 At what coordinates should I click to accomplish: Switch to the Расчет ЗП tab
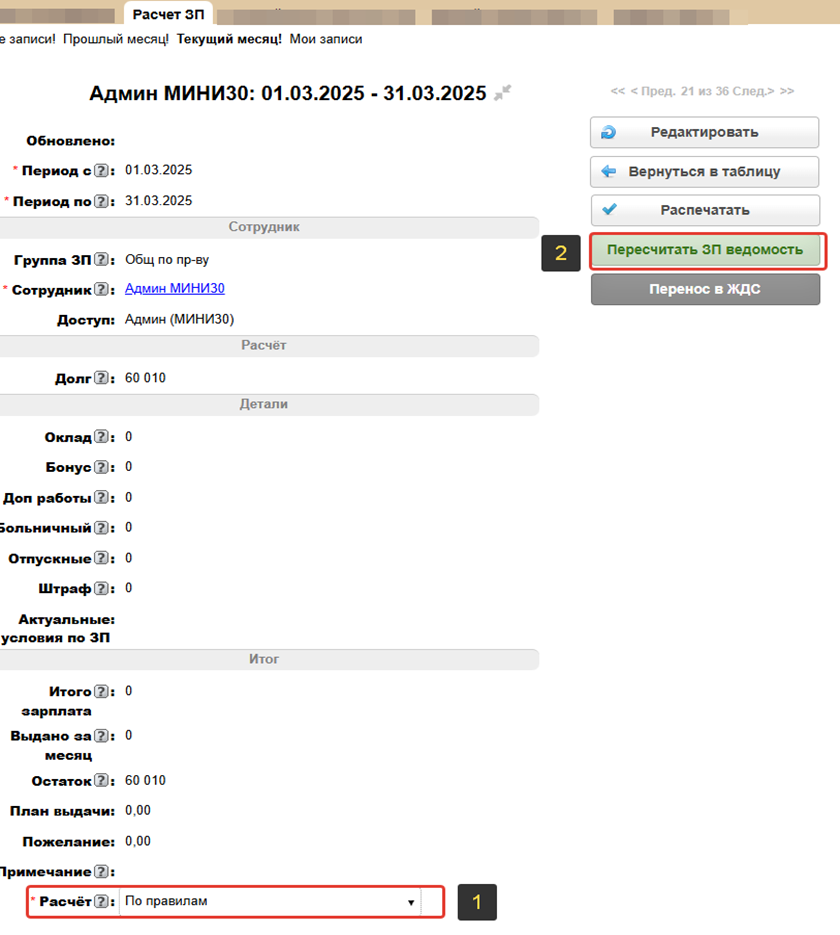(168, 14)
